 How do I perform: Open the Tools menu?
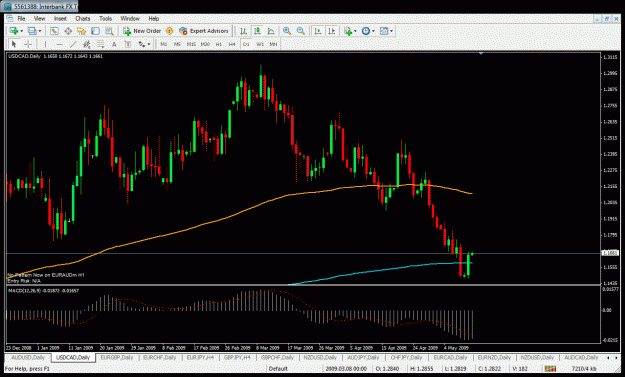pos(105,18)
